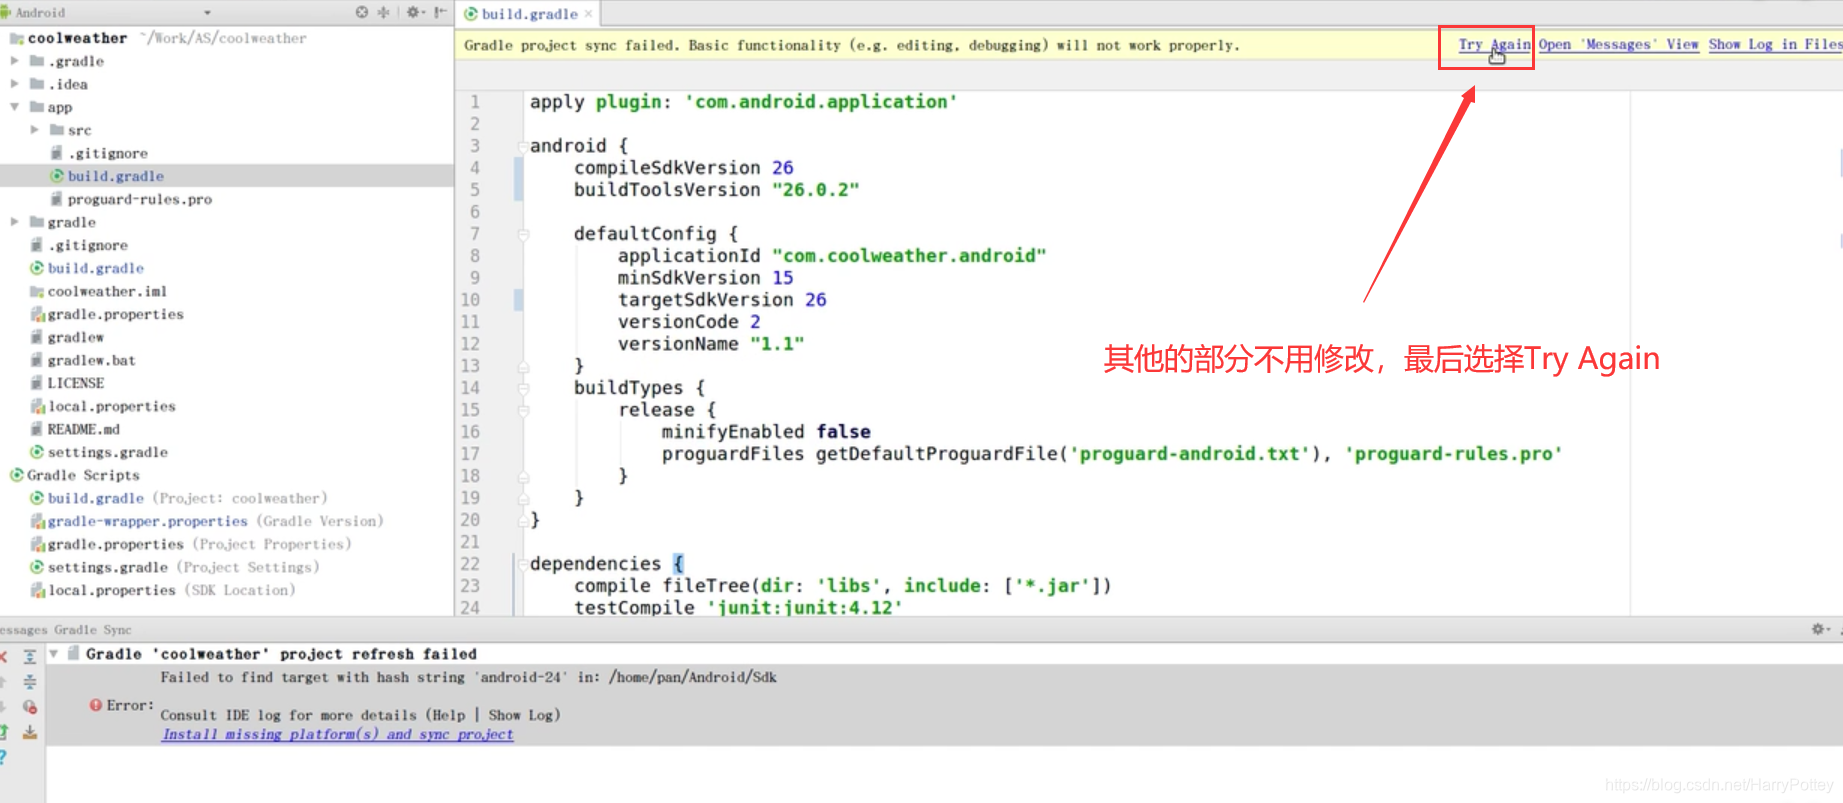
Task: Select coolweather root project node
Action: tap(77, 38)
